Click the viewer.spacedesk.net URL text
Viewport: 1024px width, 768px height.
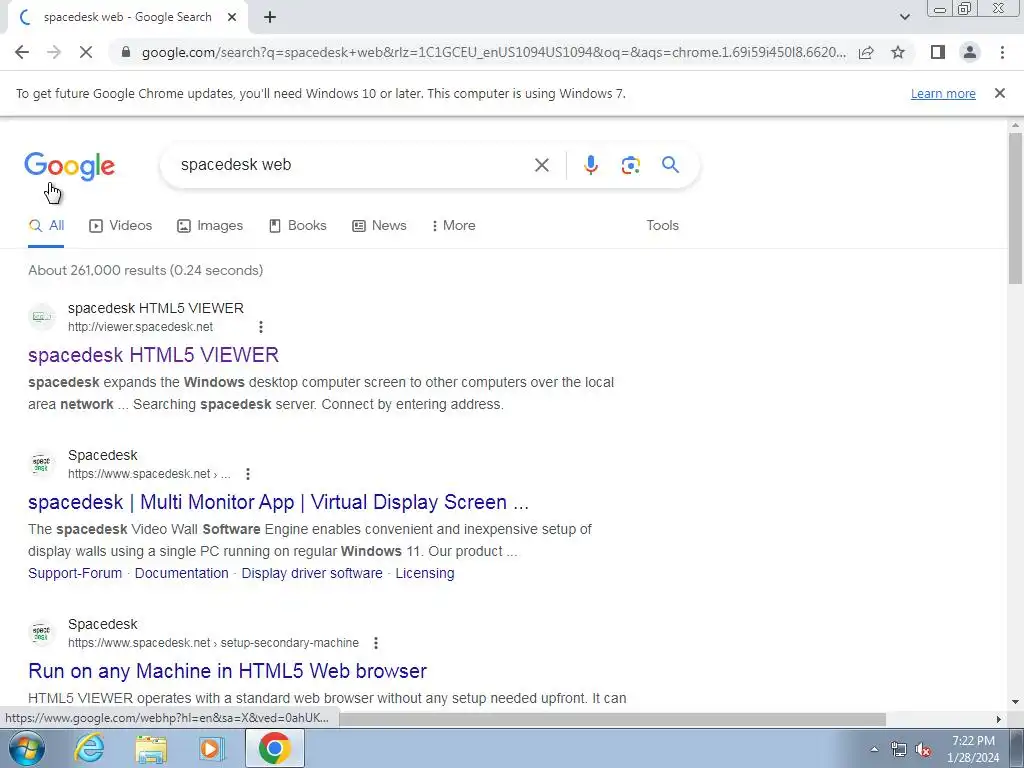point(140,327)
